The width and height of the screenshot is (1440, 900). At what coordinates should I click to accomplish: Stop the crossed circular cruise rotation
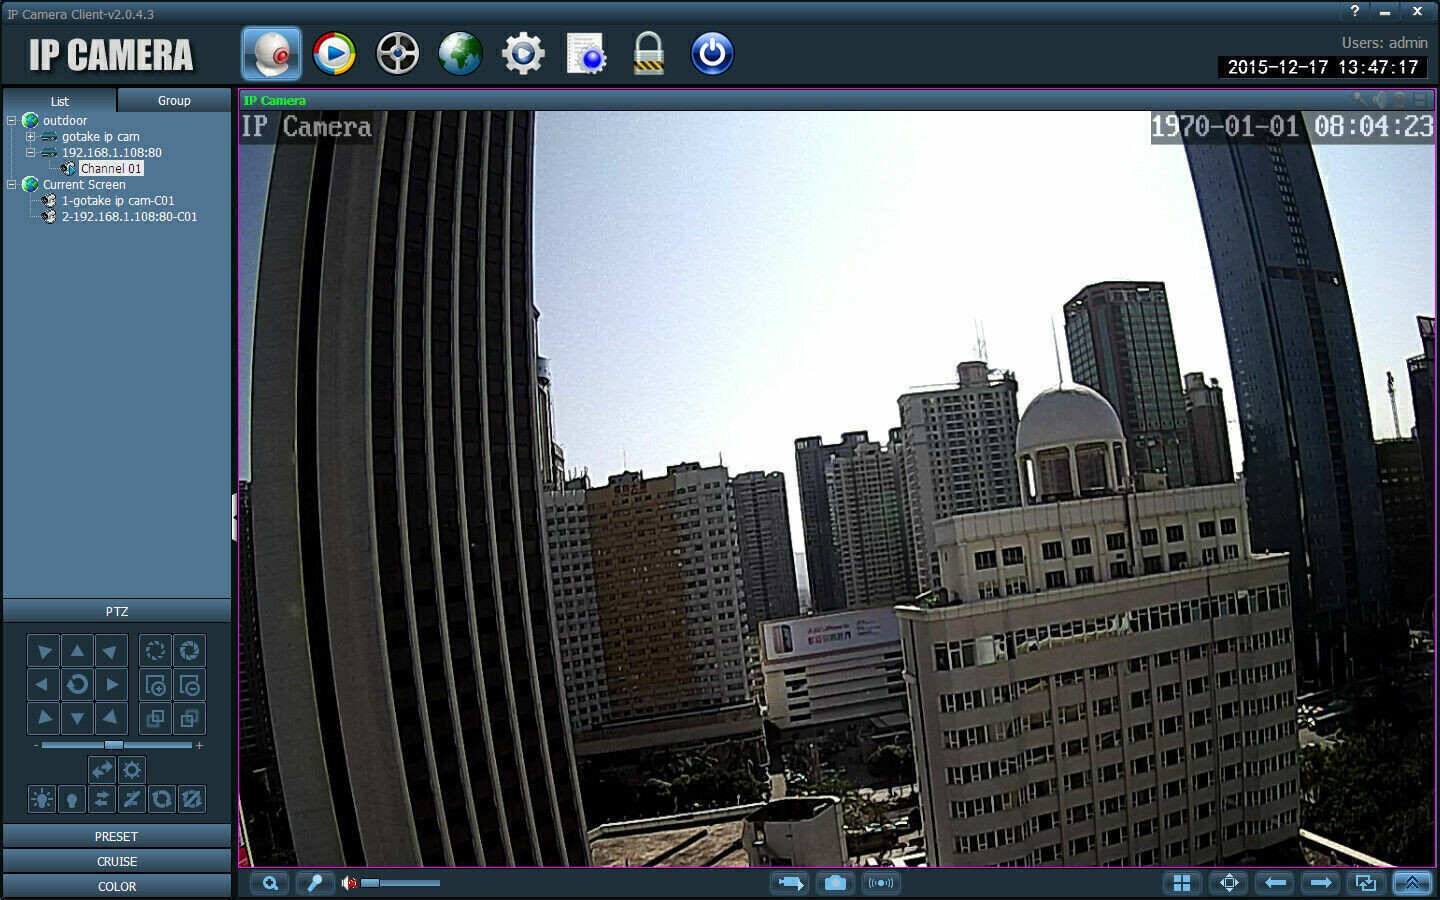[x=192, y=799]
